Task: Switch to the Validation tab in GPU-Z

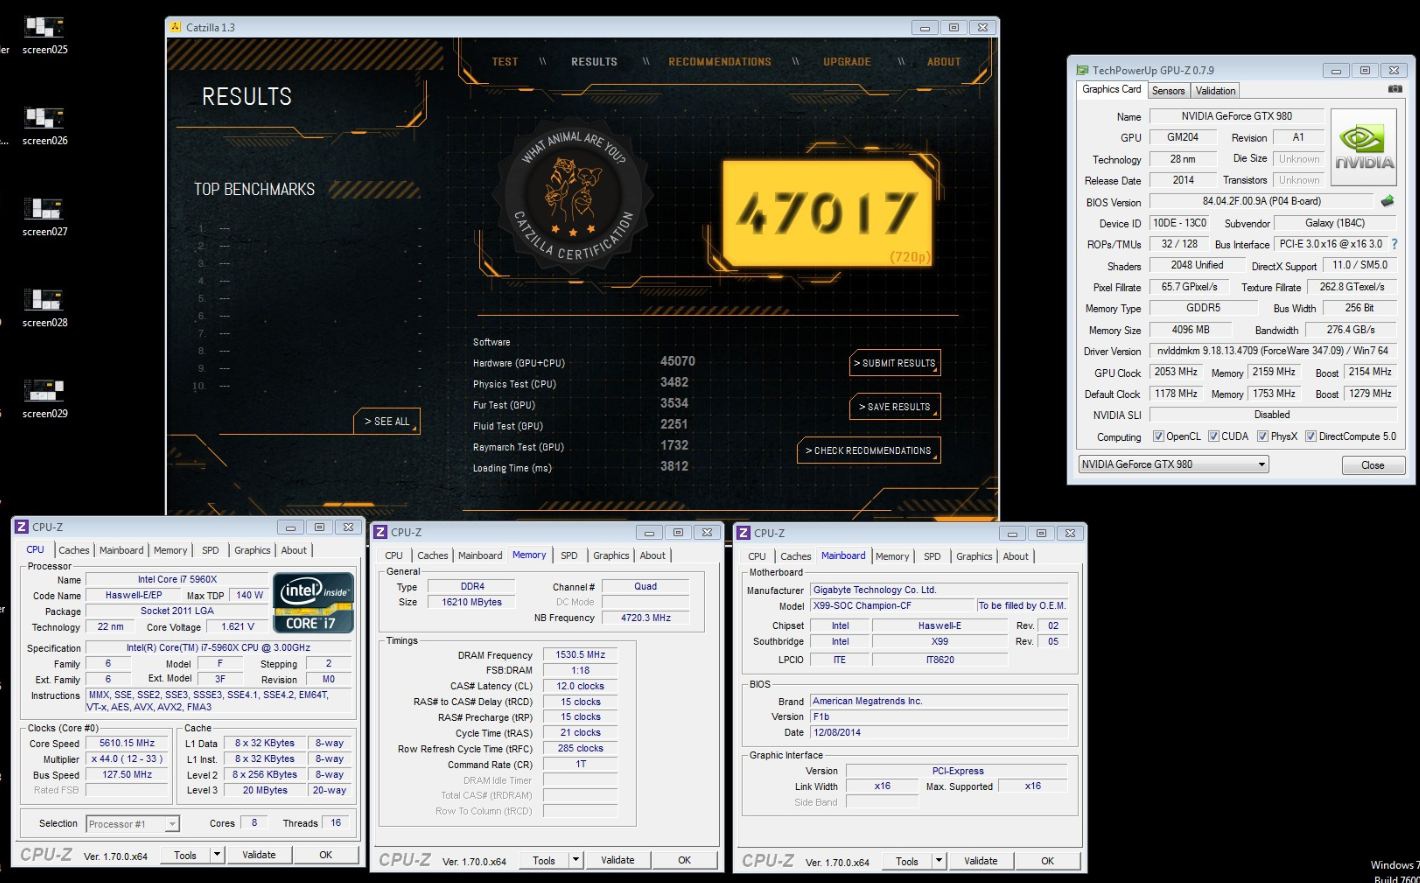Action: (x=1215, y=90)
